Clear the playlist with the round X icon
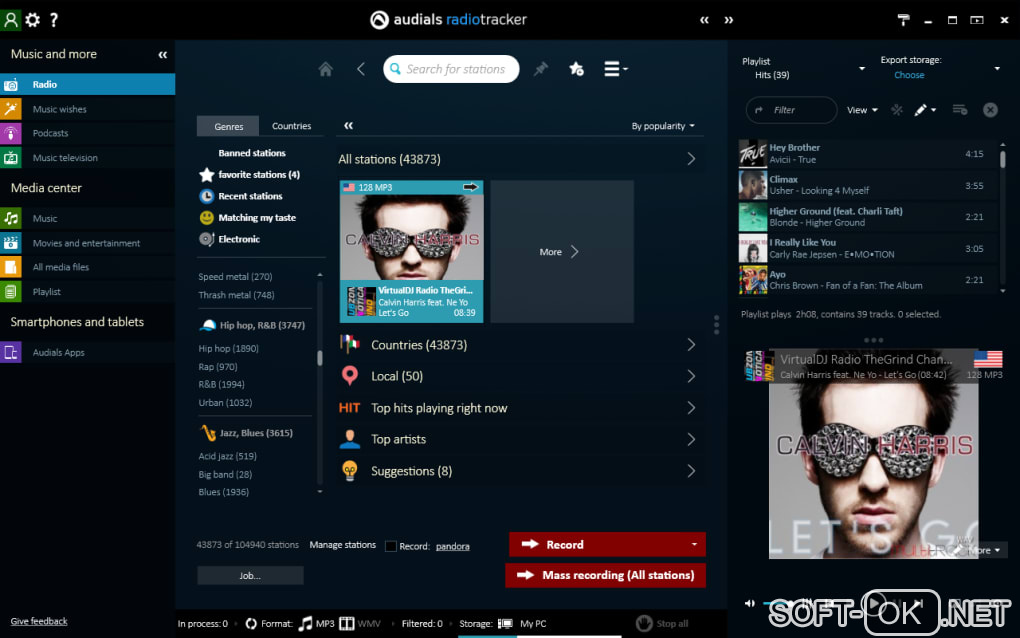Image resolution: width=1020 pixels, height=638 pixels. point(990,110)
